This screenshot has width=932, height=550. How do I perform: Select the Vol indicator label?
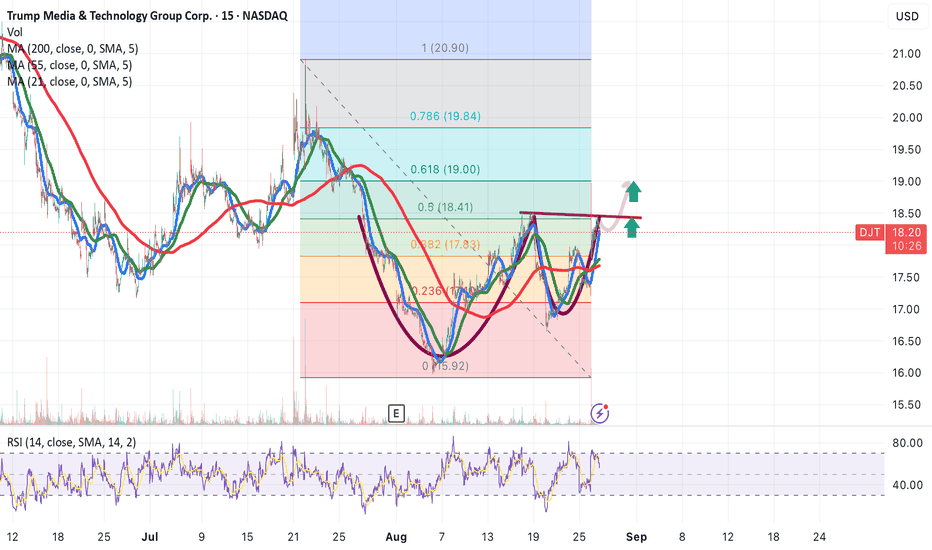(x=15, y=32)
